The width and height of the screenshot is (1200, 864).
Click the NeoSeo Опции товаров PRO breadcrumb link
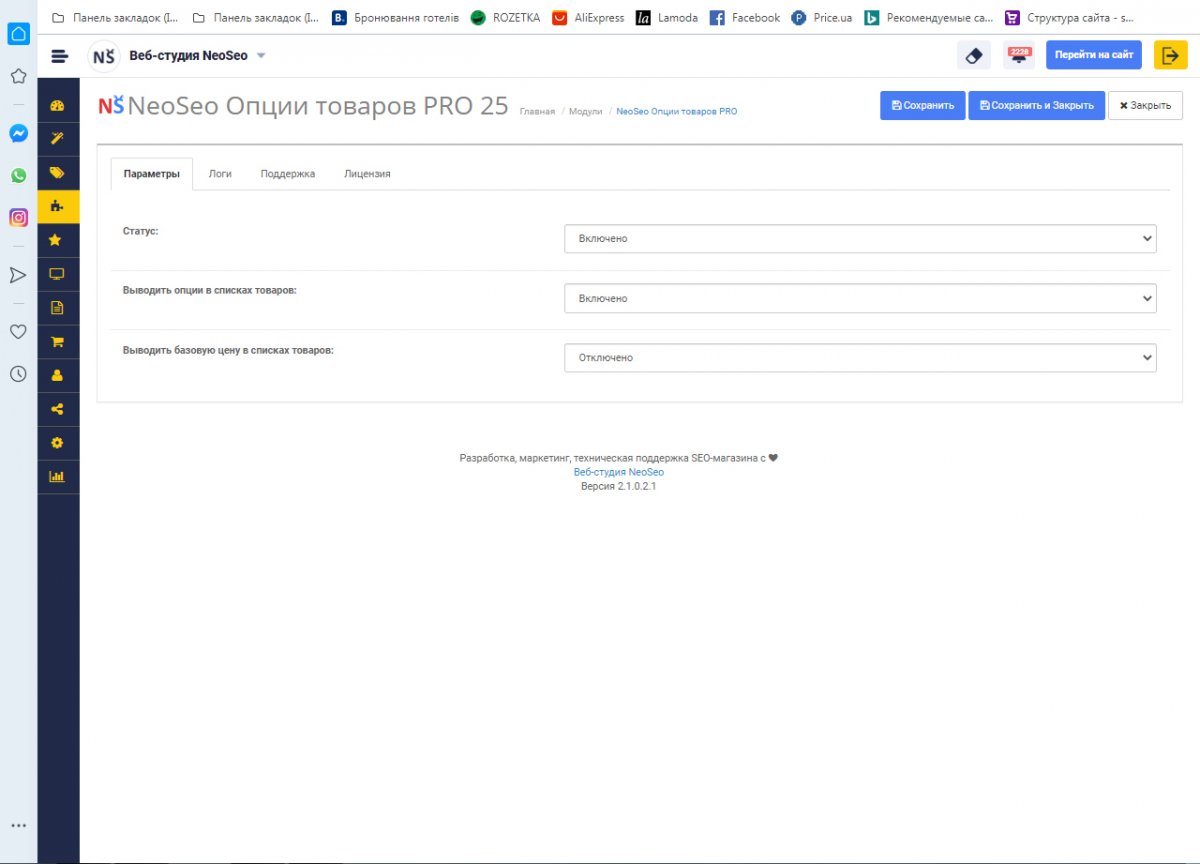(677, 111)
